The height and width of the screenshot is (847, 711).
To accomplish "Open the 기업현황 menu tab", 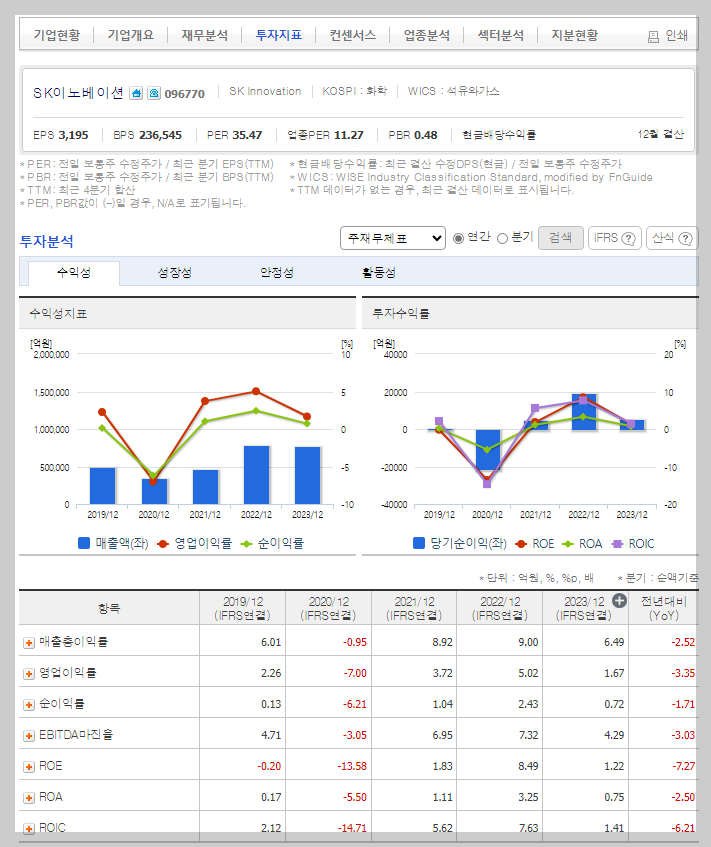I will point(57,35).
